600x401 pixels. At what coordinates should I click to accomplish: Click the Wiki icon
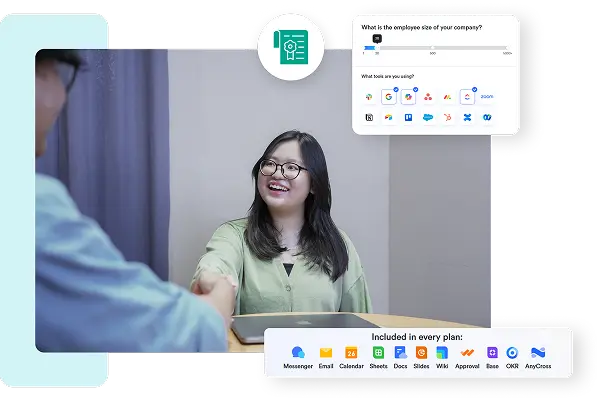click(x=442, y=353)
